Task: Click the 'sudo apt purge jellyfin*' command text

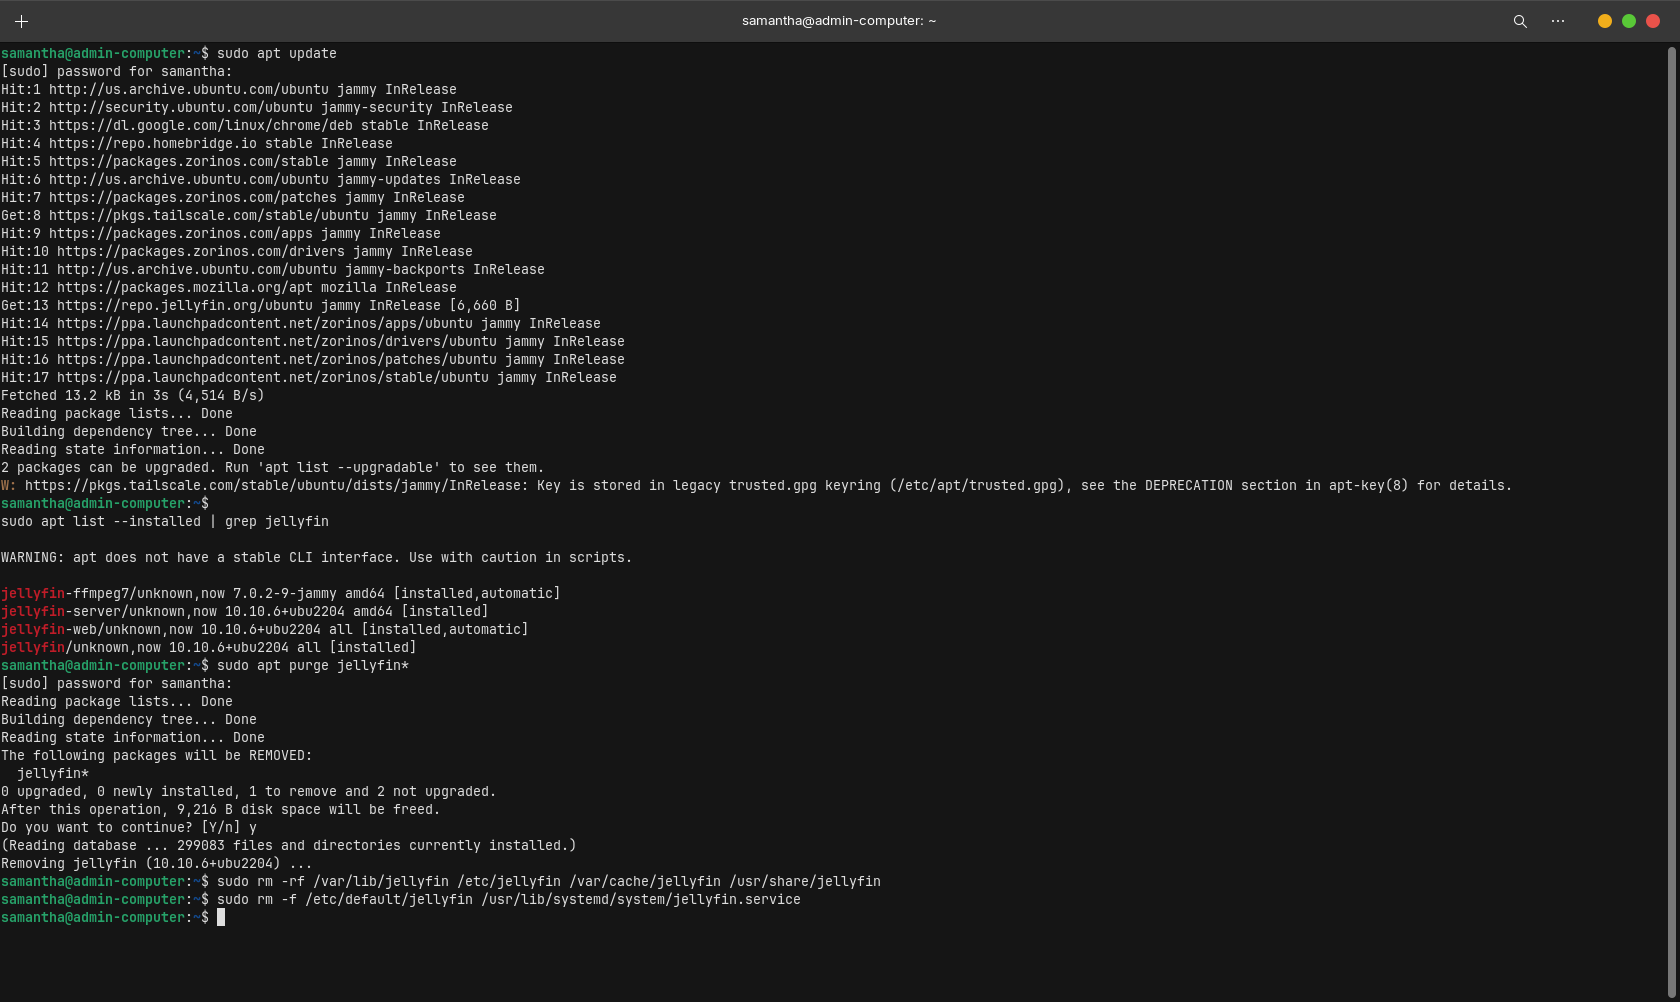Action: coord(312,666)
